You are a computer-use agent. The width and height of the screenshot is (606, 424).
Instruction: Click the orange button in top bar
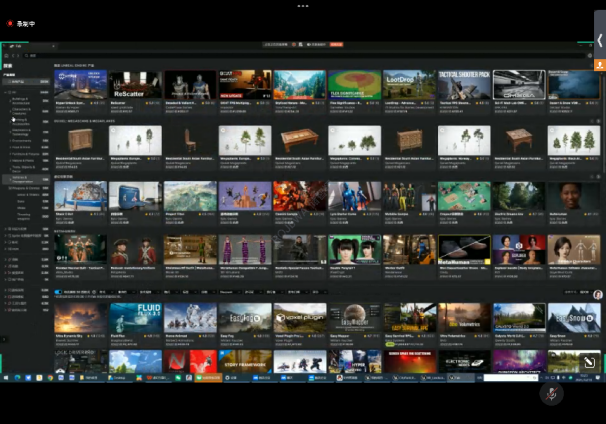[339, 44]
